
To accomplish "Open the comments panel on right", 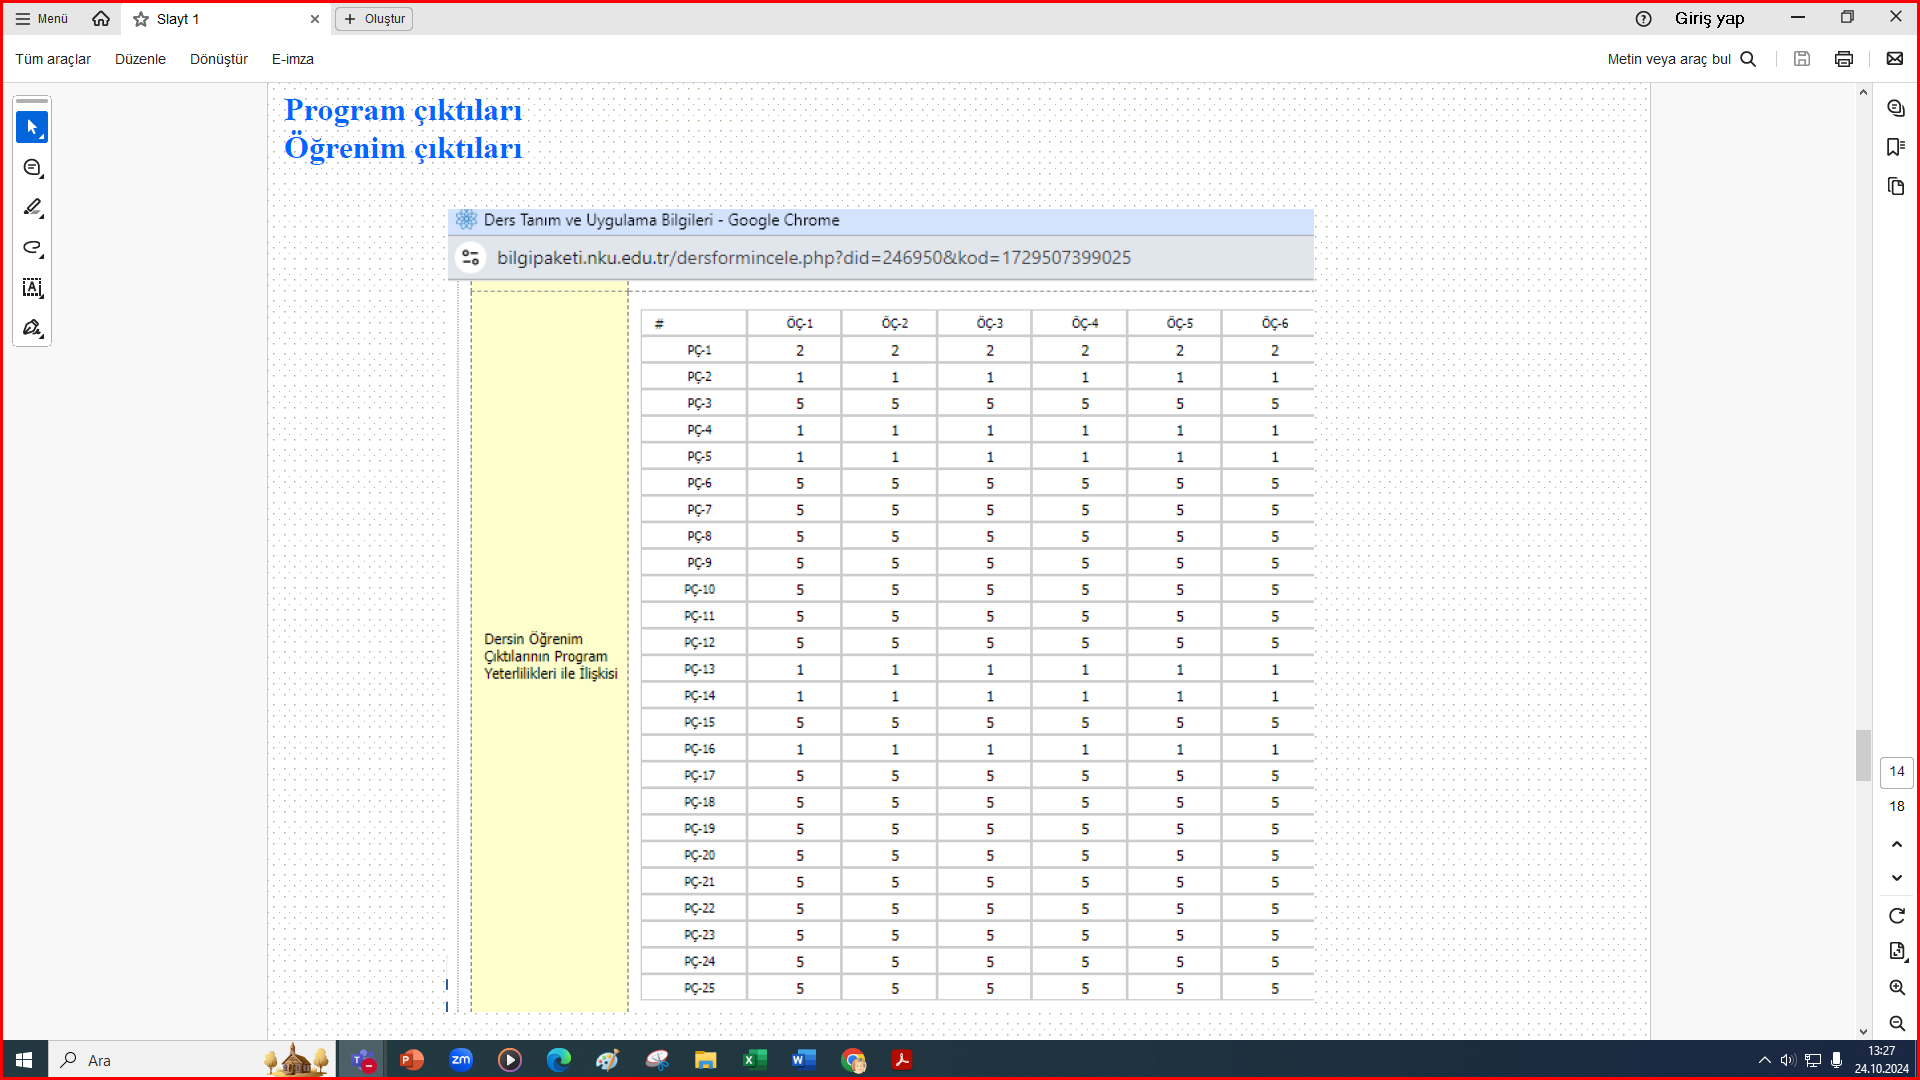I will click(x=1896, y=108).
